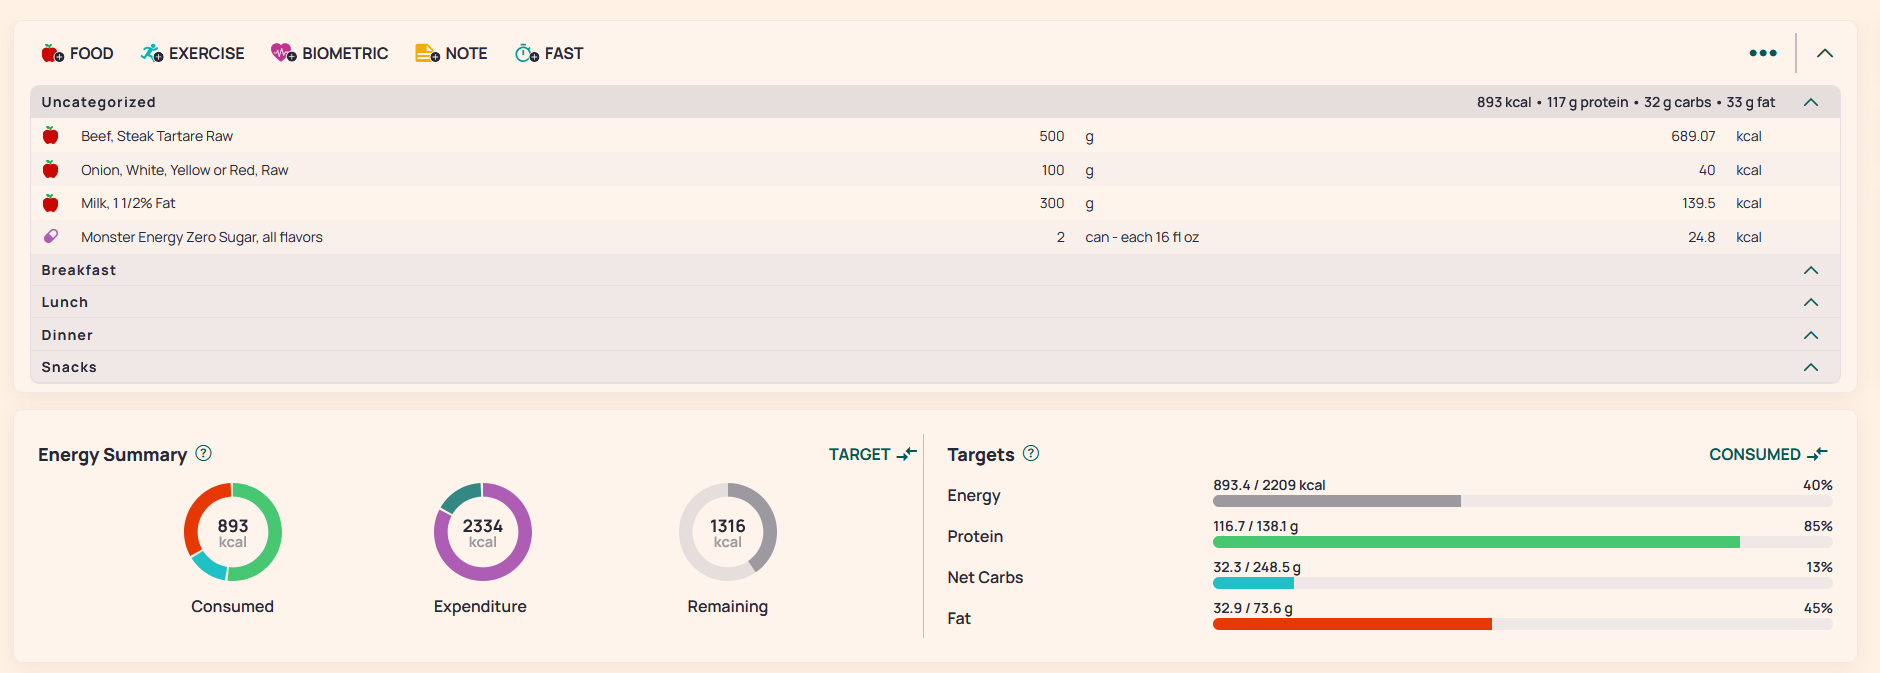Click apple icon beside Onion row
The width and height of the screenshot is (1880, 673).
coord(51,170)
